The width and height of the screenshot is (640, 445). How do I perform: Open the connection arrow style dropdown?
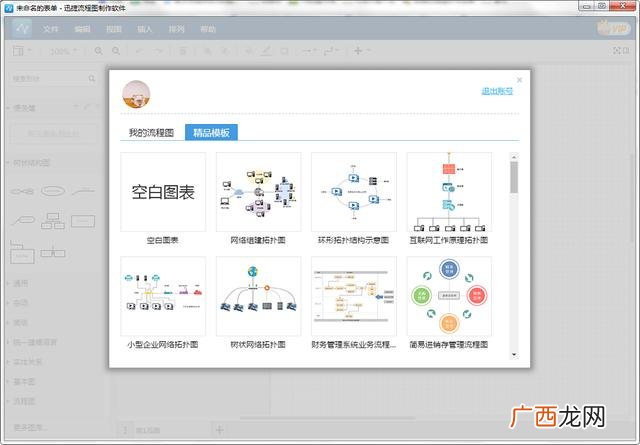point(309,51)
